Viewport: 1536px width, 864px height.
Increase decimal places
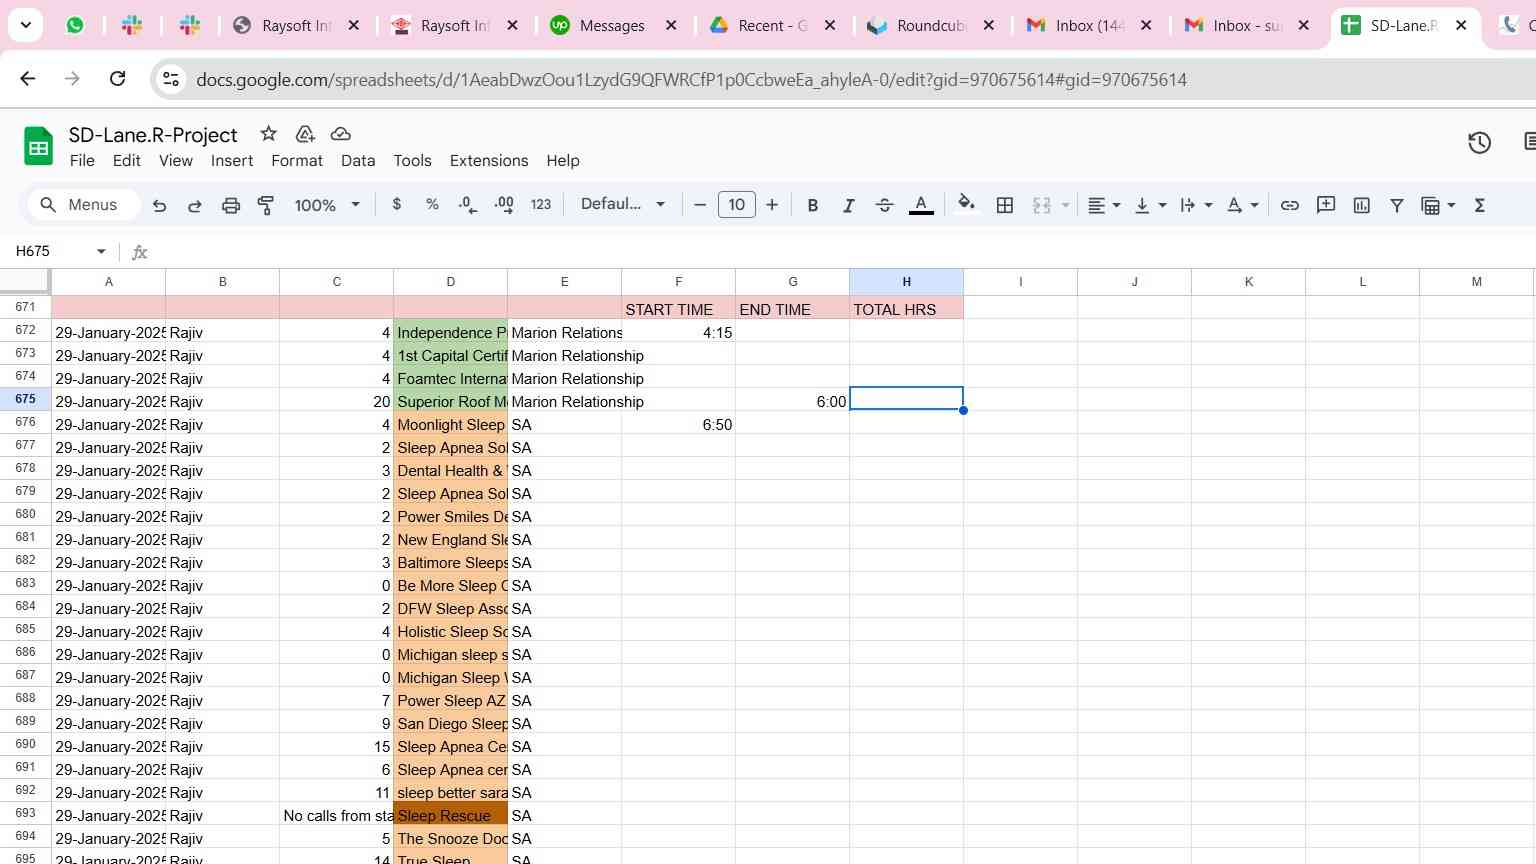504,204
